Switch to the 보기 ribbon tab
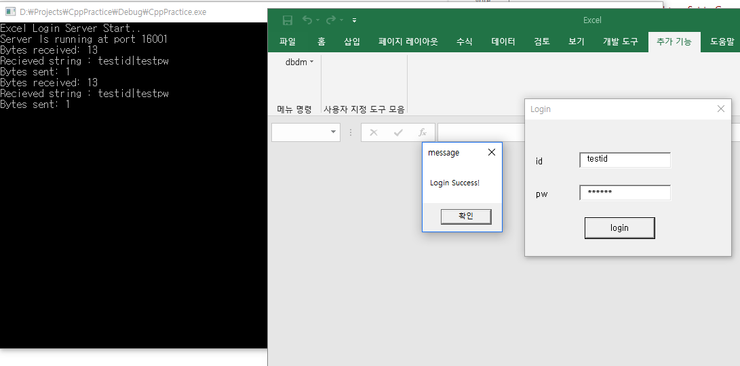Viewport: 740px width, 366px height. tap(576, 42)
